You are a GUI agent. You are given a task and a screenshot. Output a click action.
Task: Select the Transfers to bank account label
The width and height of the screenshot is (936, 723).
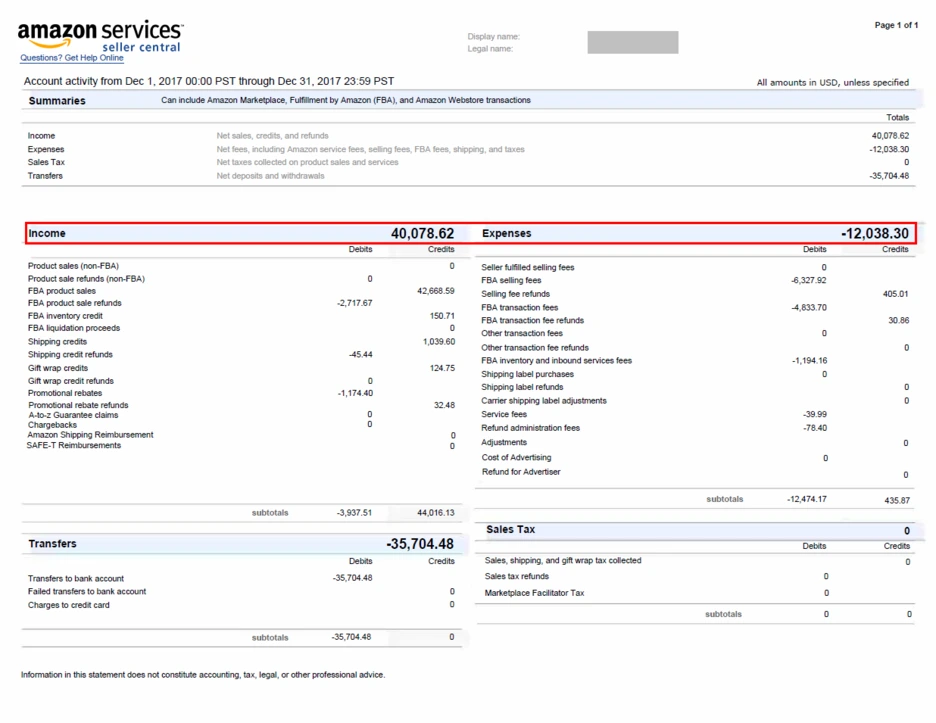(x=76, y=579)
